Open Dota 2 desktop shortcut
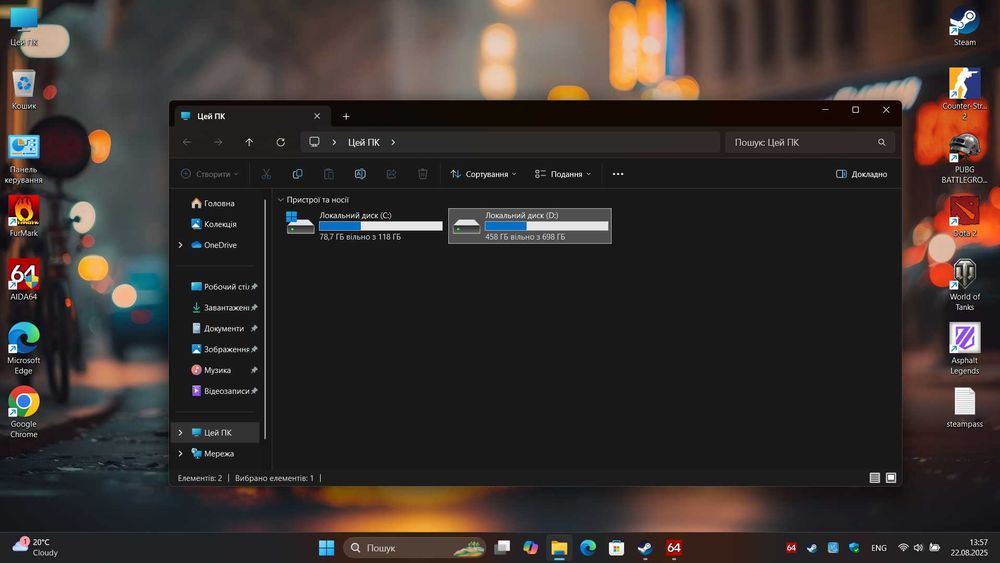The image size is (1000, 563). tap(964, 217)
